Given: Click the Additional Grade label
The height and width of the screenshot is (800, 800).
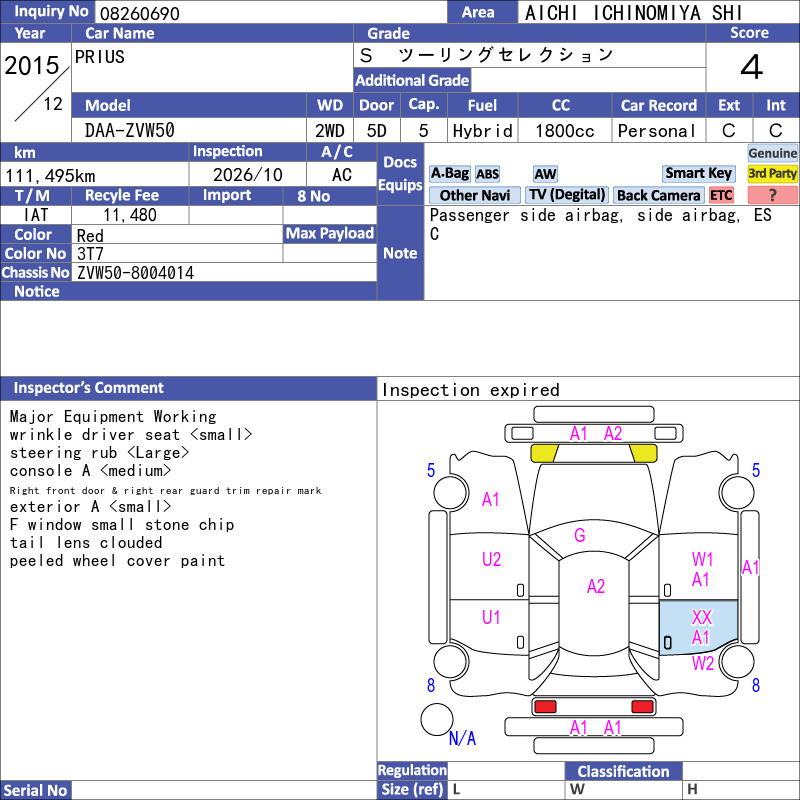Looking at the screenshot, I should coord(412,80).
